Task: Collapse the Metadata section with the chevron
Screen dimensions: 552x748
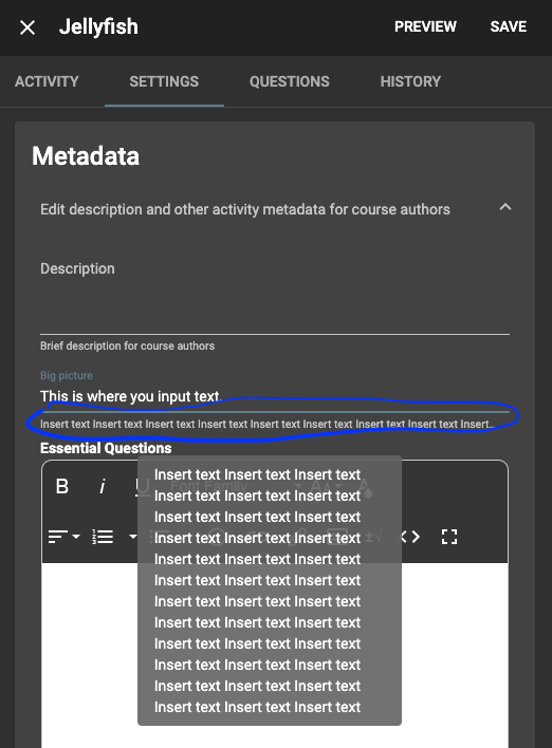Action: point(505,208)
